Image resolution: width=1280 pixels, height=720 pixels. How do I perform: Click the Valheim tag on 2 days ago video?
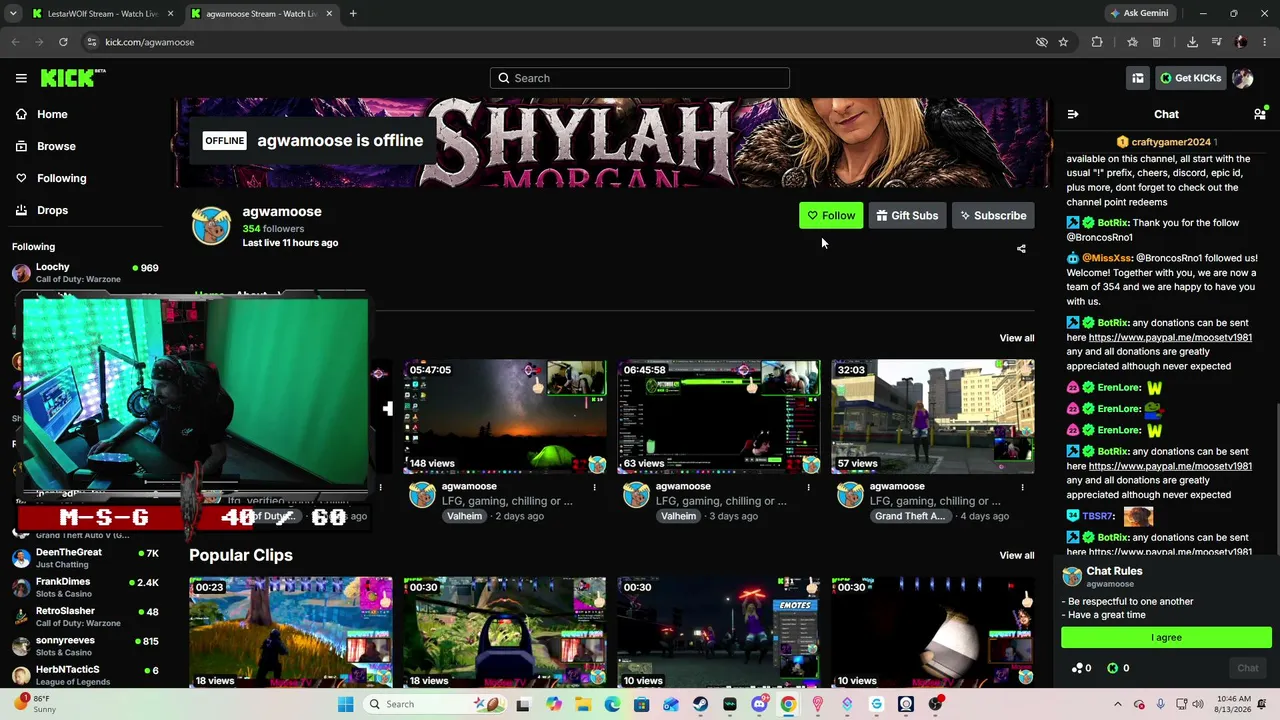(x=464, y=516)
